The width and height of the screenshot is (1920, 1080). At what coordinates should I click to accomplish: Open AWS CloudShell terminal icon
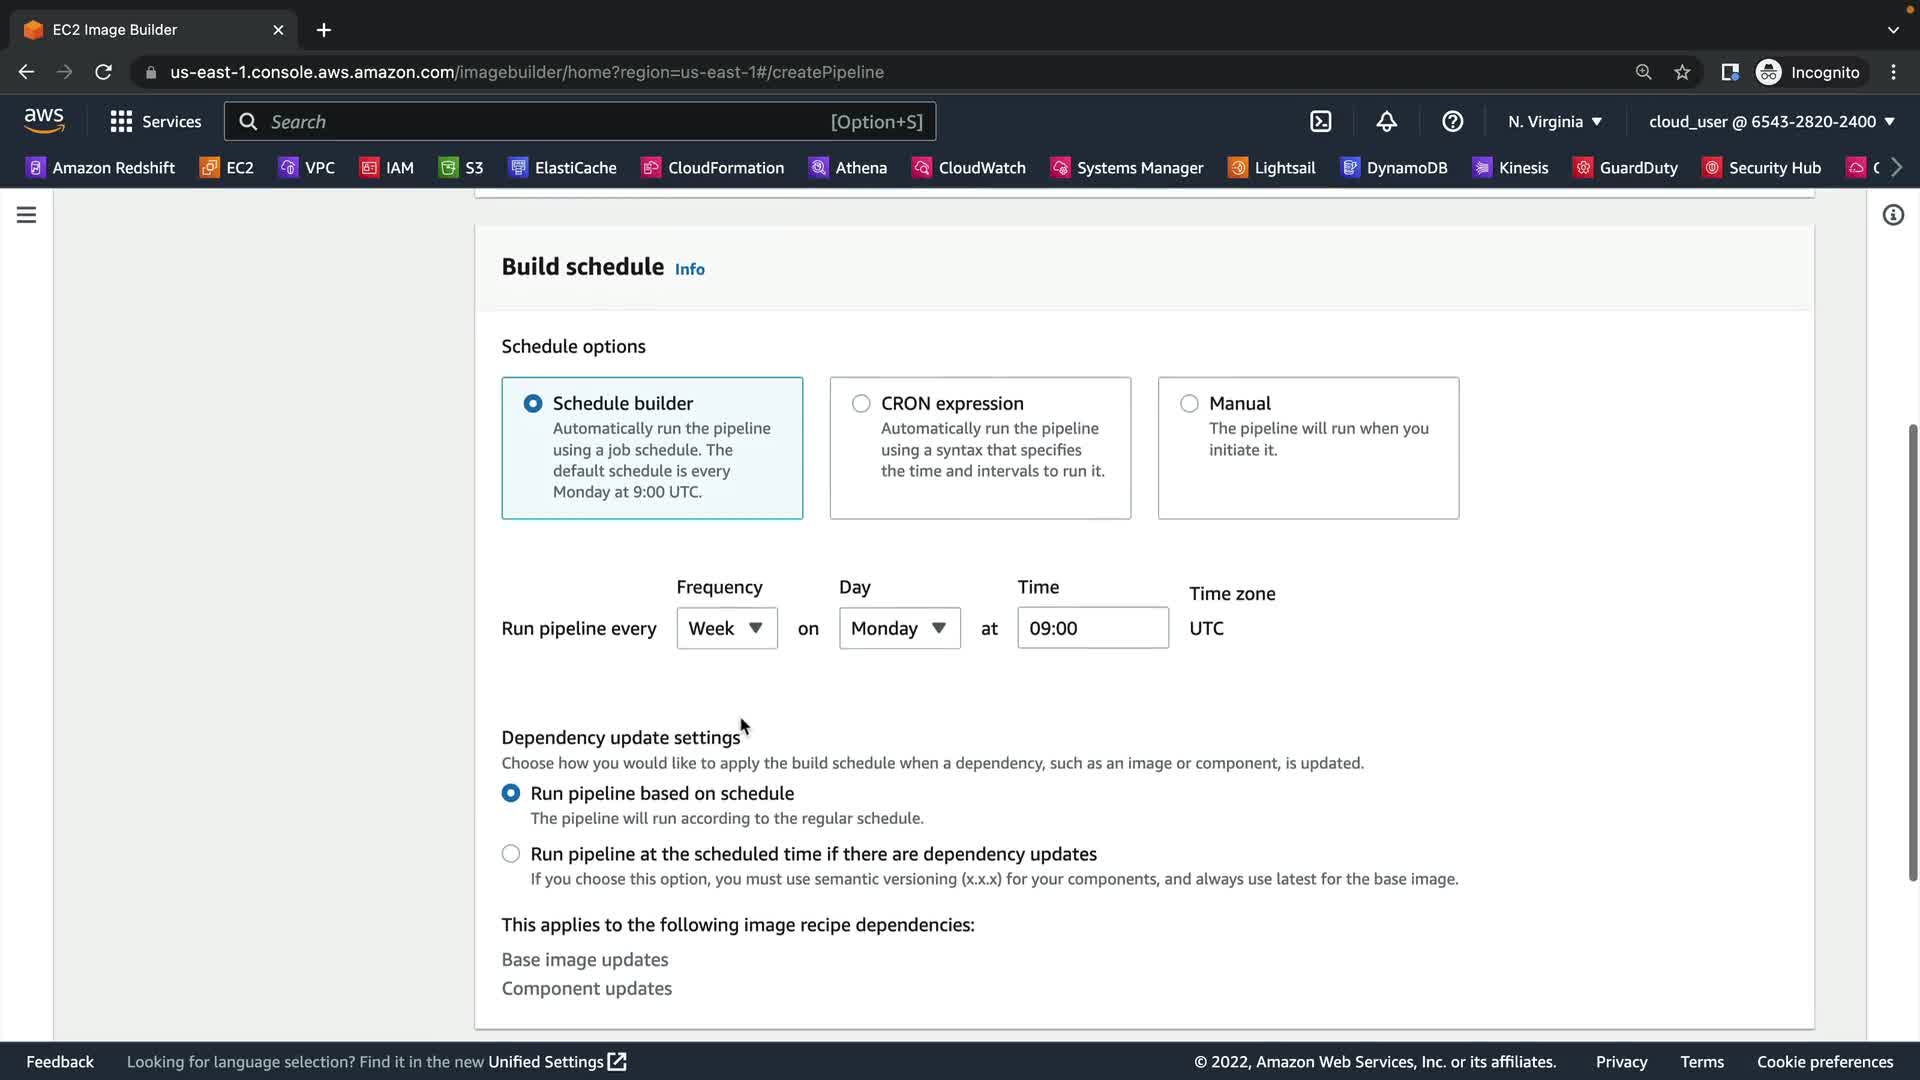tap(1320, 121)
